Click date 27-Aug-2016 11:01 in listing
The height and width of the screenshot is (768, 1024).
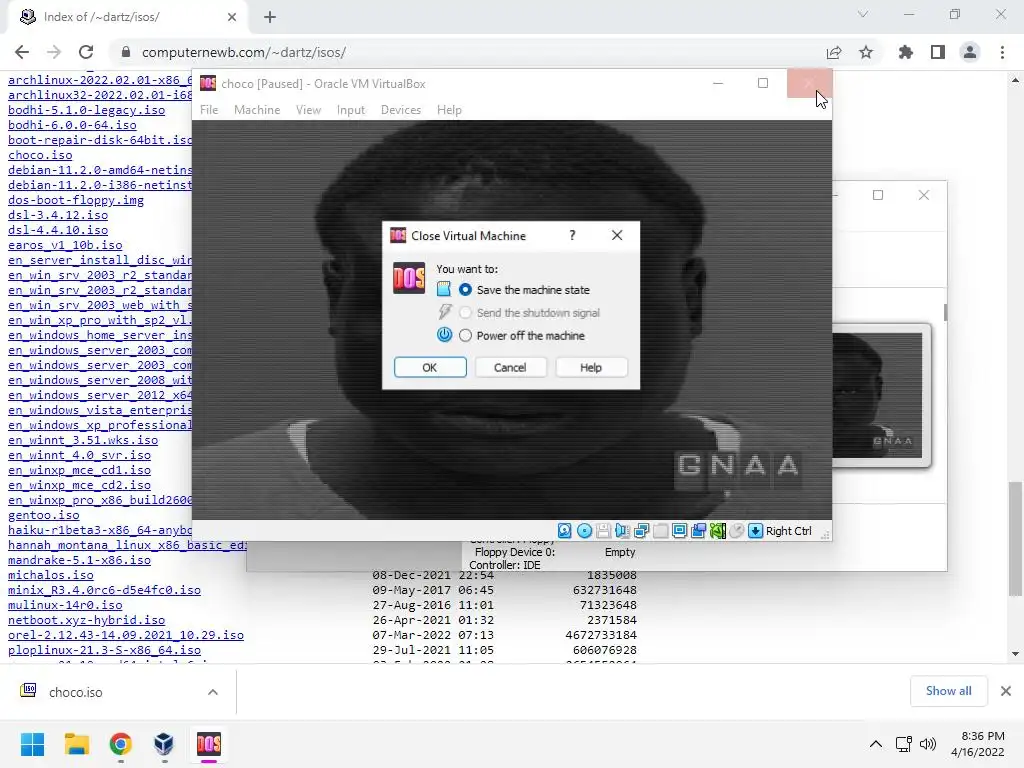tap(433, 605)
